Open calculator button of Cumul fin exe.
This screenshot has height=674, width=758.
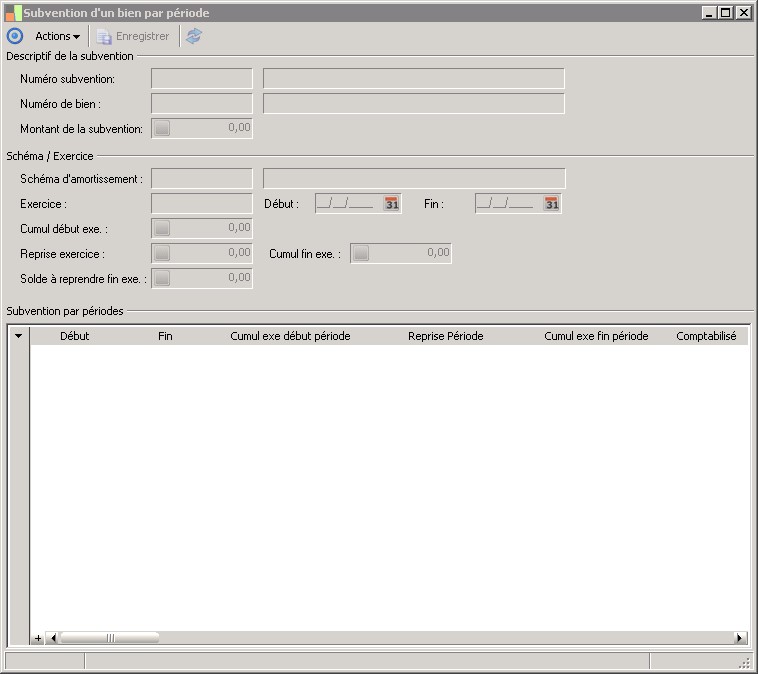click(x=361, y=253)
